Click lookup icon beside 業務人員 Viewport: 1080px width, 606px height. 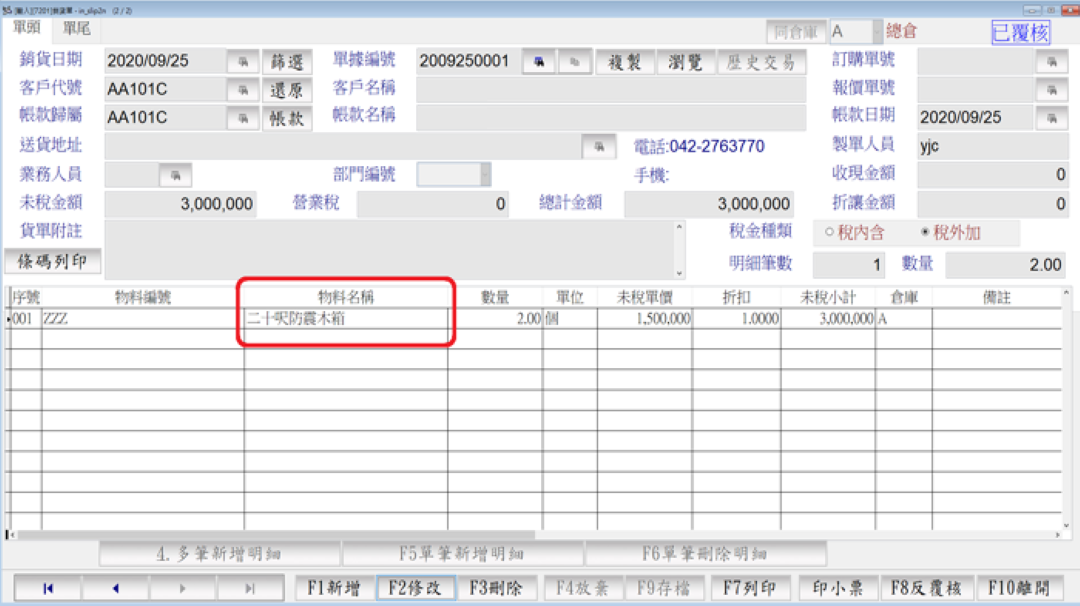(175, 175)
